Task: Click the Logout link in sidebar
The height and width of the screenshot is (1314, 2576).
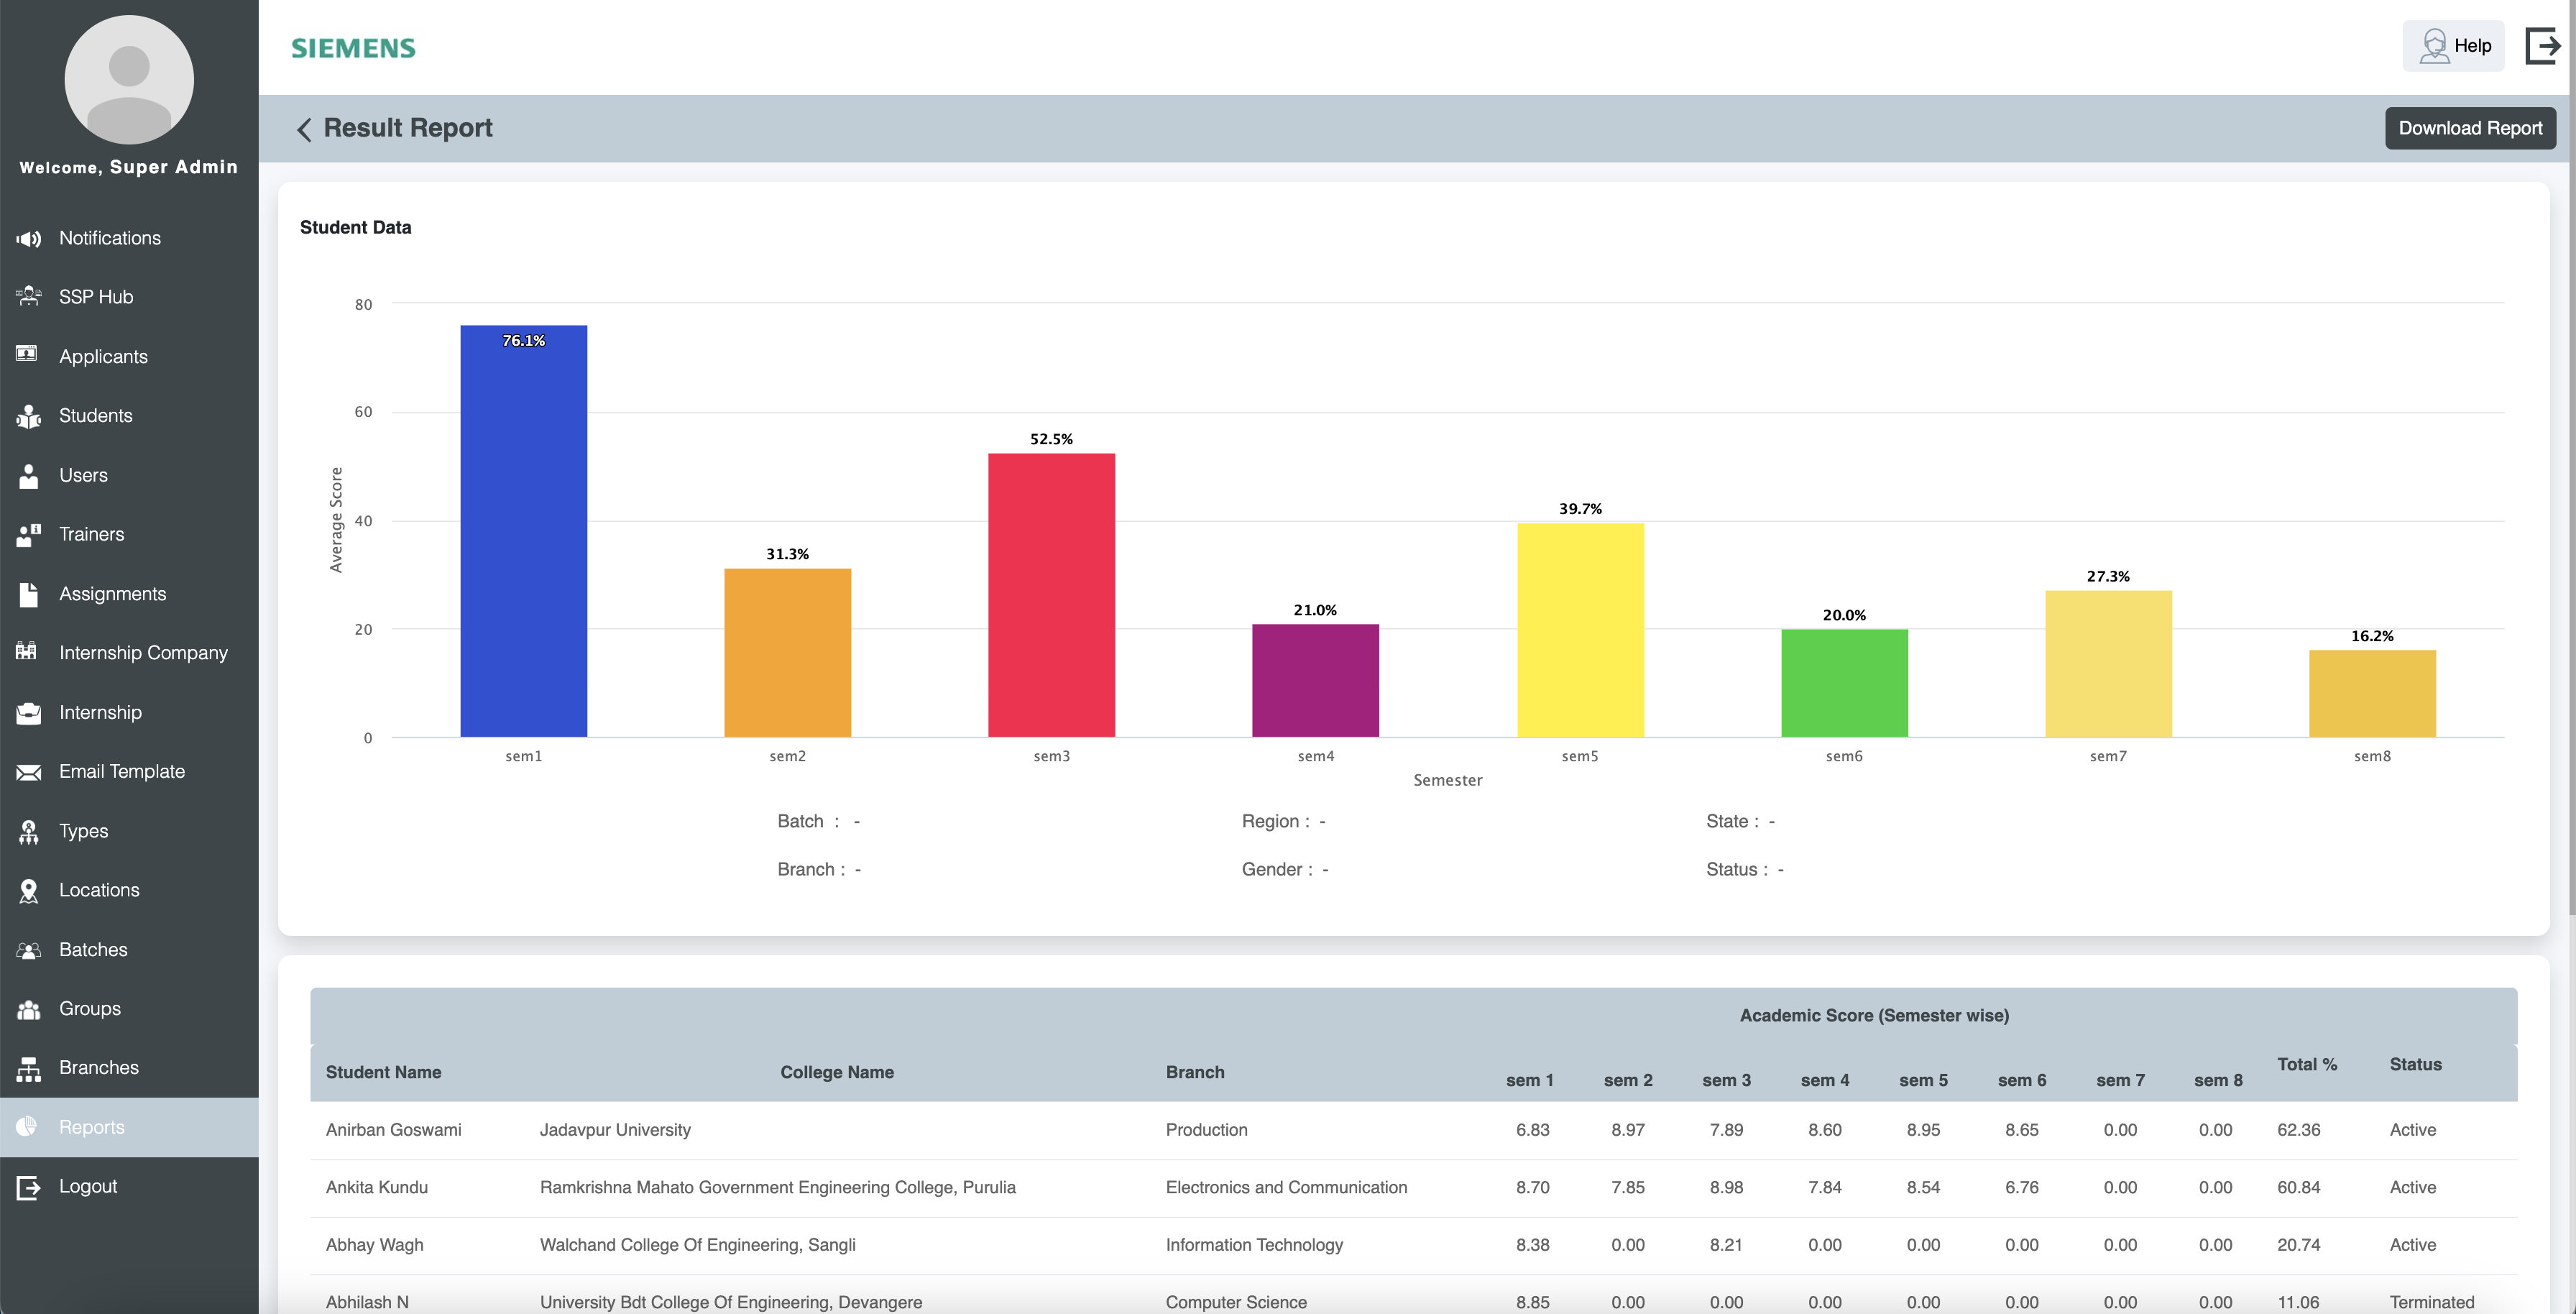Action: (88, 1187)
